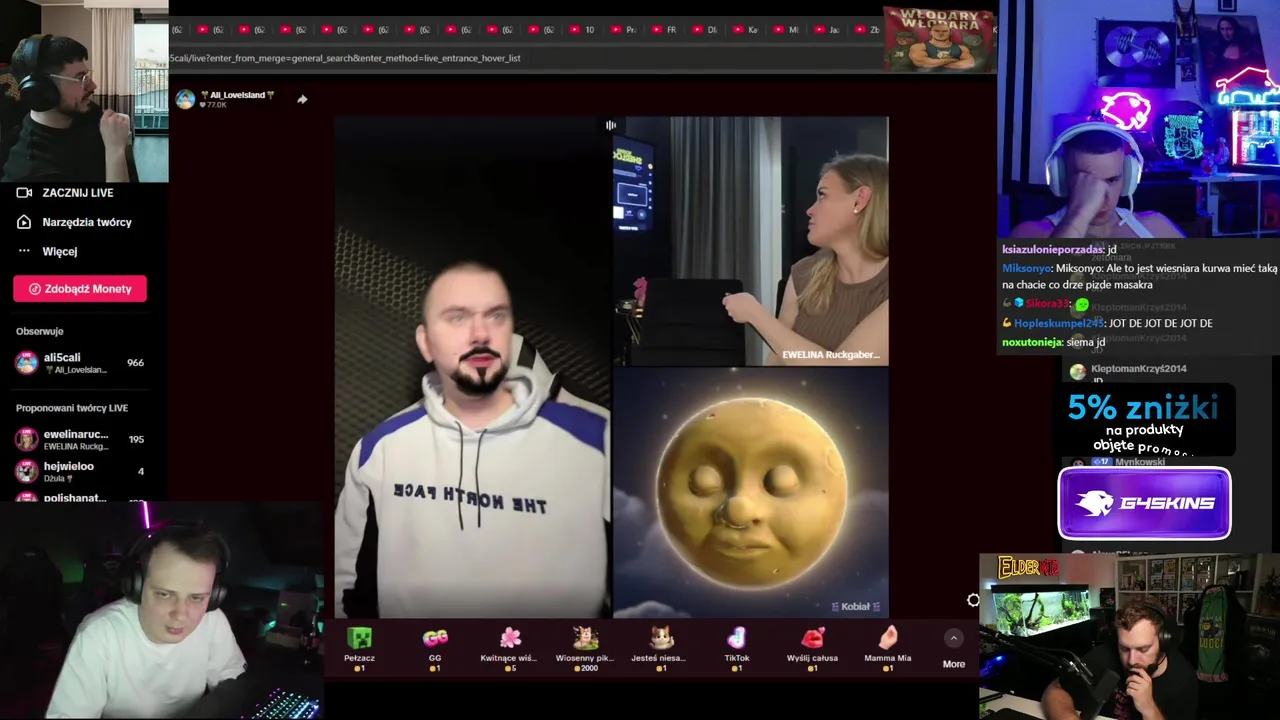Click the Mynkowski chat username

[x=1140, y=462]
